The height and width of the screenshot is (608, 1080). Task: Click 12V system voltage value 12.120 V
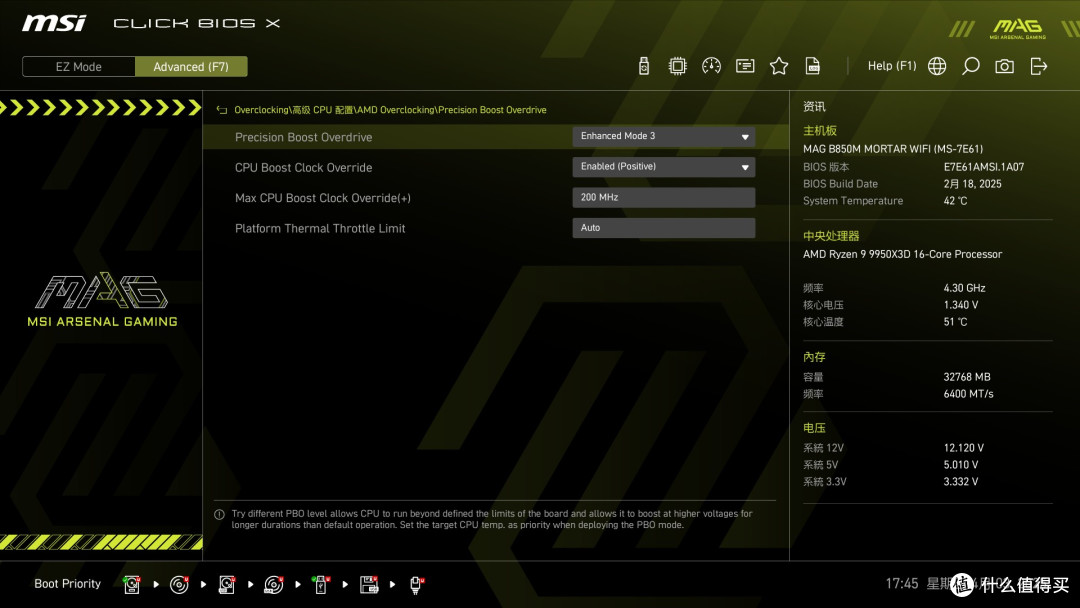[964, 448]
